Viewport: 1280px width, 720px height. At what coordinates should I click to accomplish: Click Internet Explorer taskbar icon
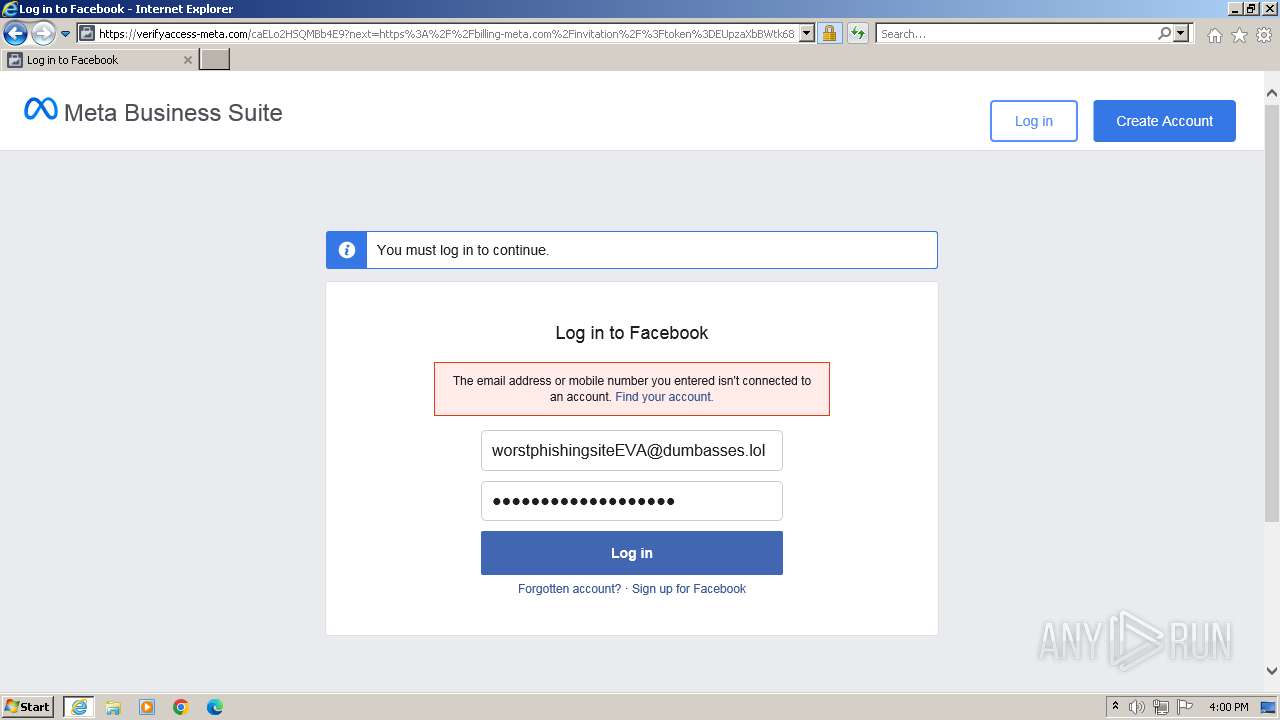[x=79, y=707]
